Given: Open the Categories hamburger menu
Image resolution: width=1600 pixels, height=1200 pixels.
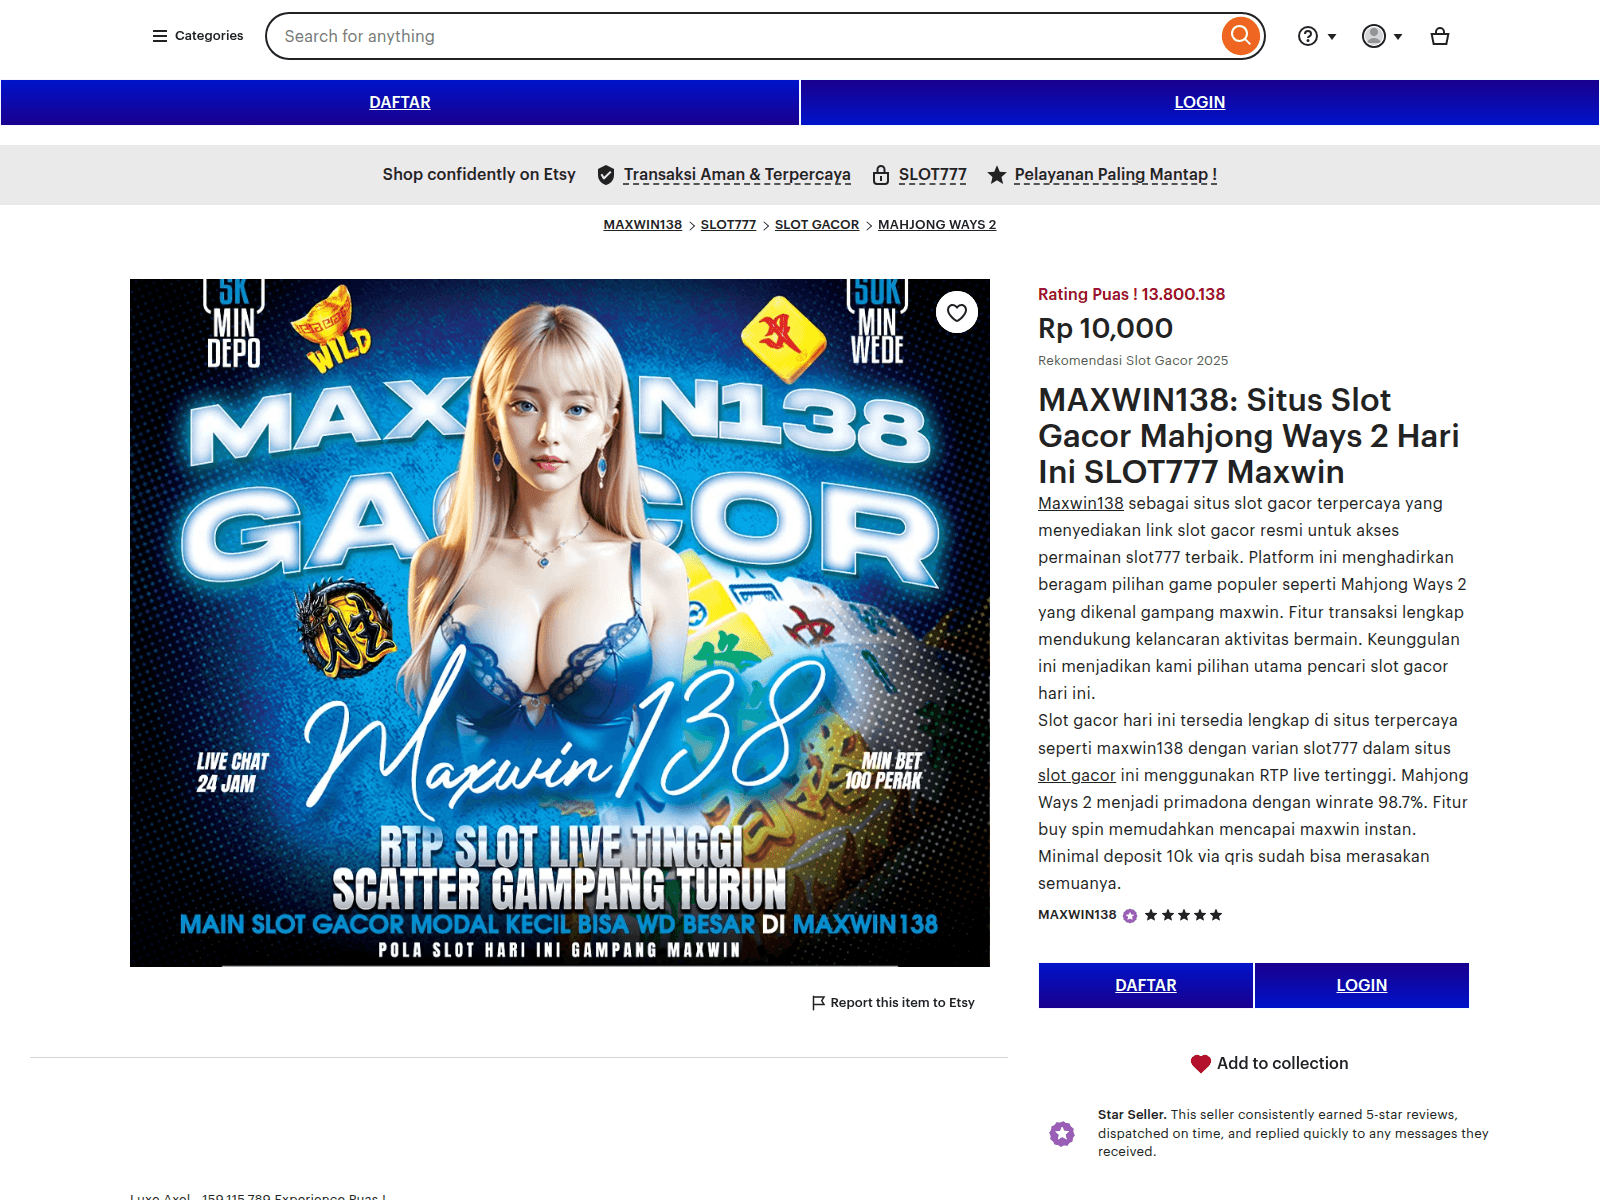Looking at the screenshot, I should click(x=197, y=36).
